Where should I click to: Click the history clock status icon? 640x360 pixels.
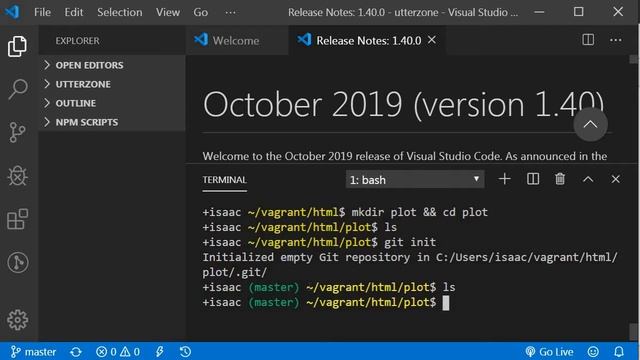click(x=185, y=351)
